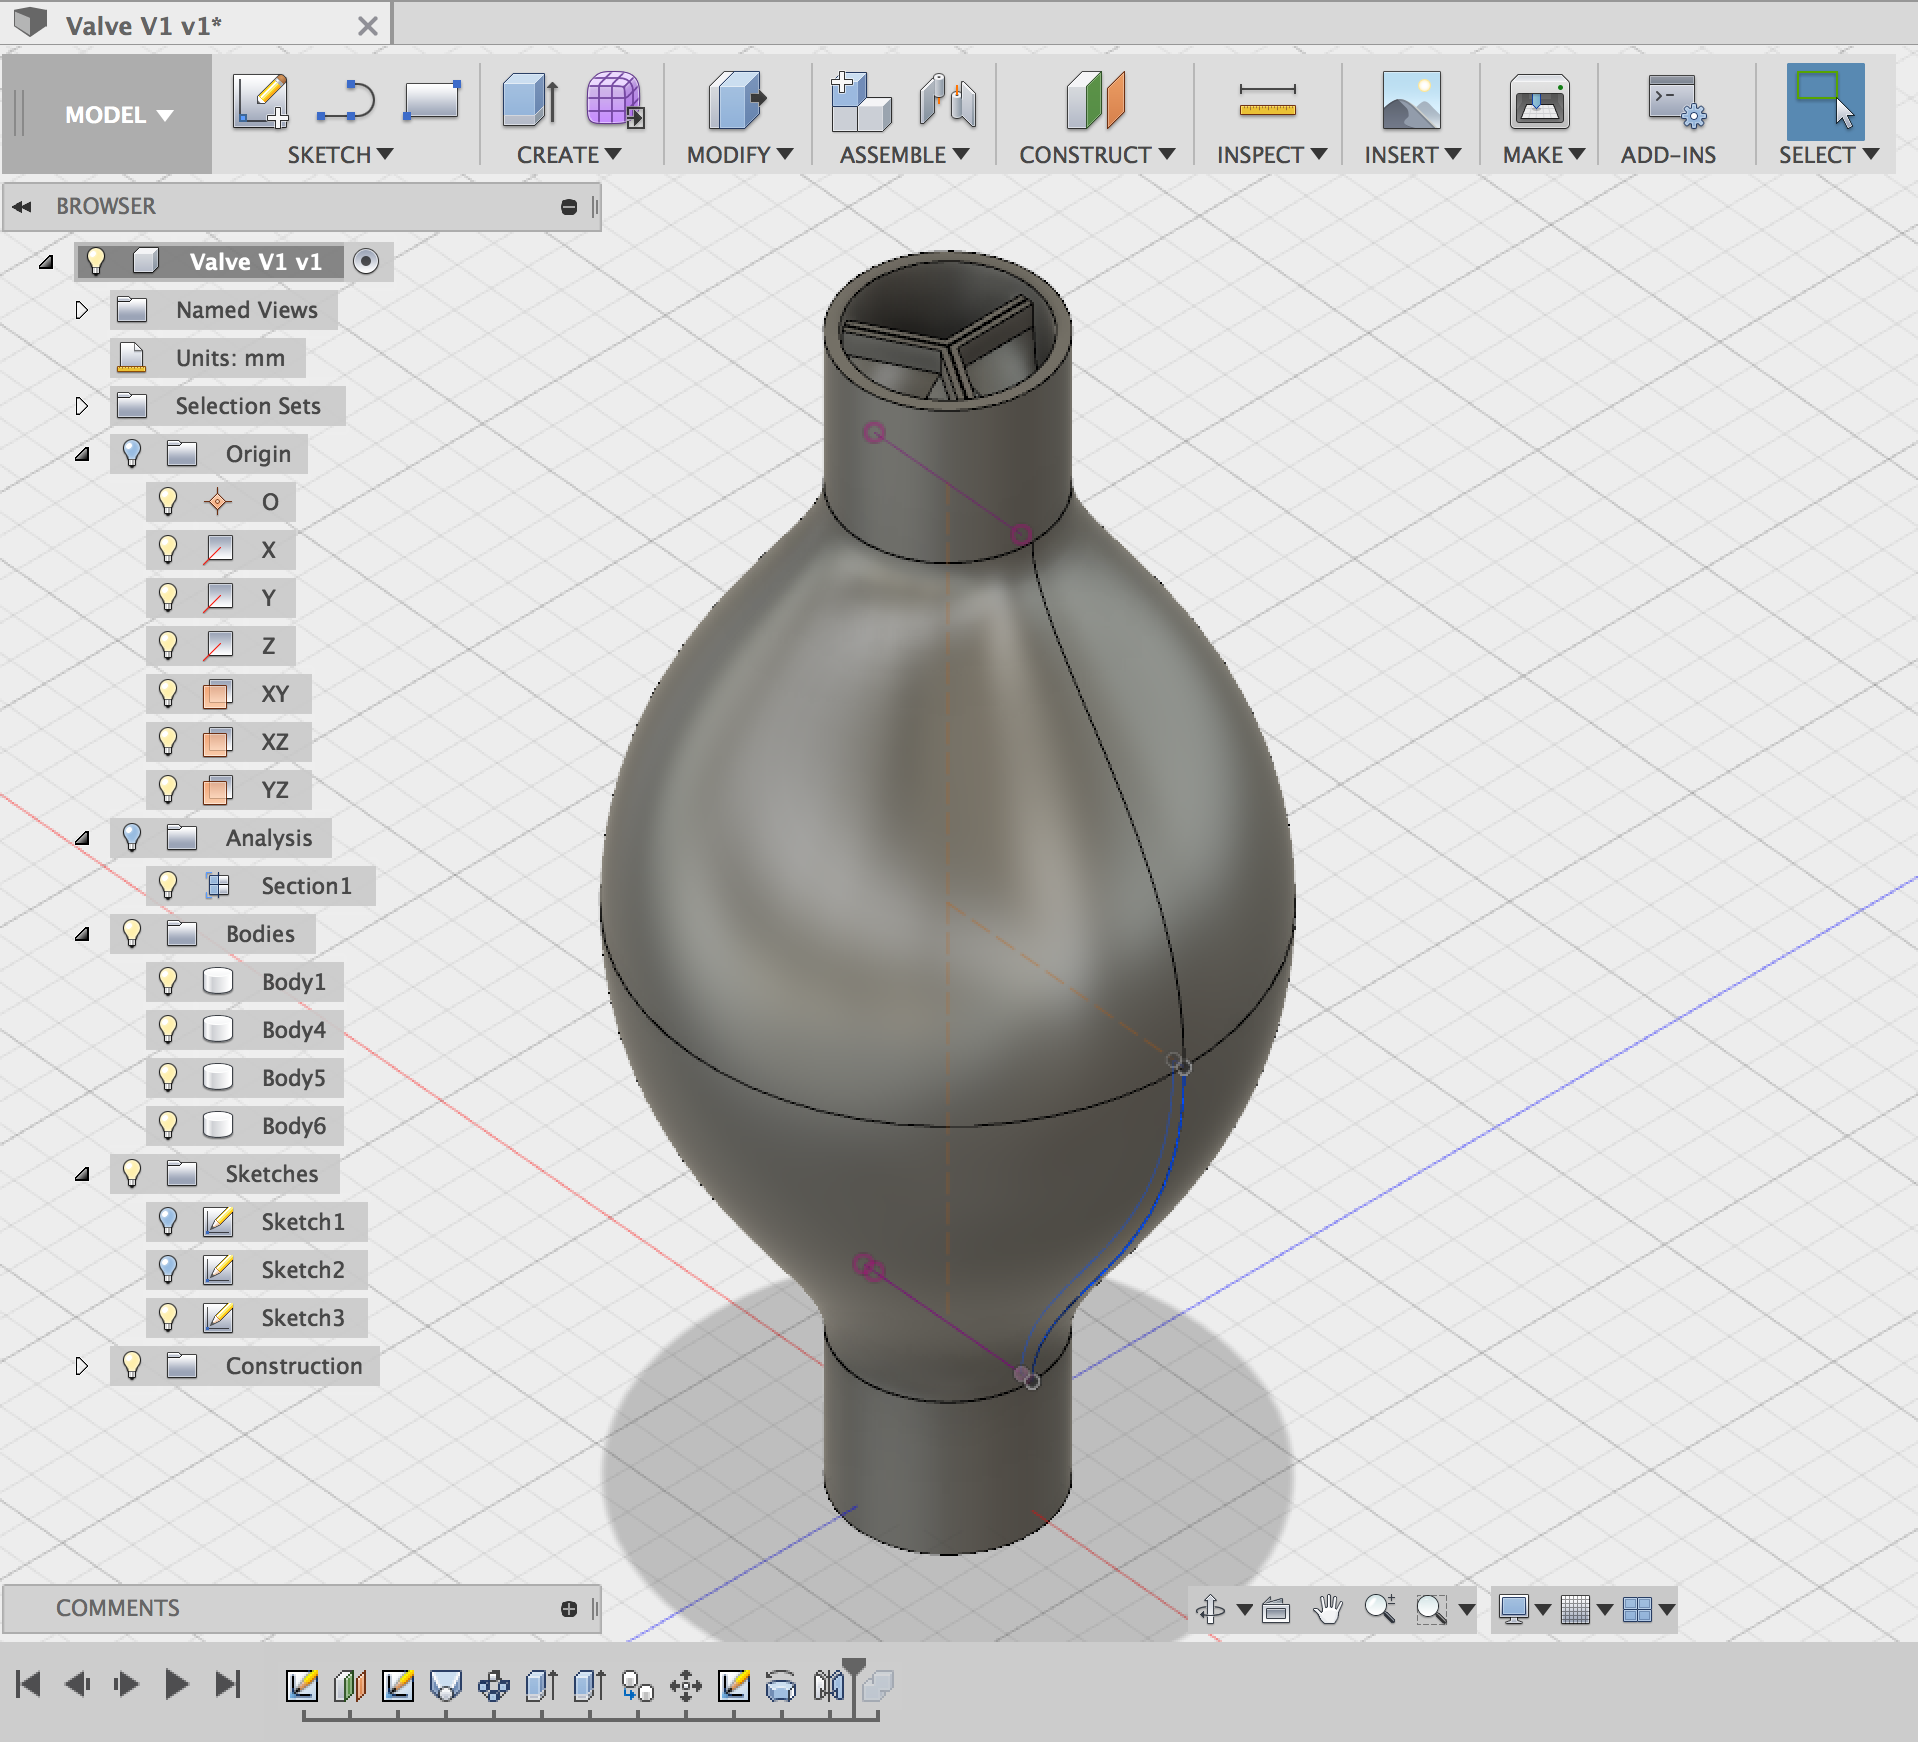Viewport: 1918px width, 1742px height.
Task: Open the MODIFY menu
Action: click(x=739, y=155)
